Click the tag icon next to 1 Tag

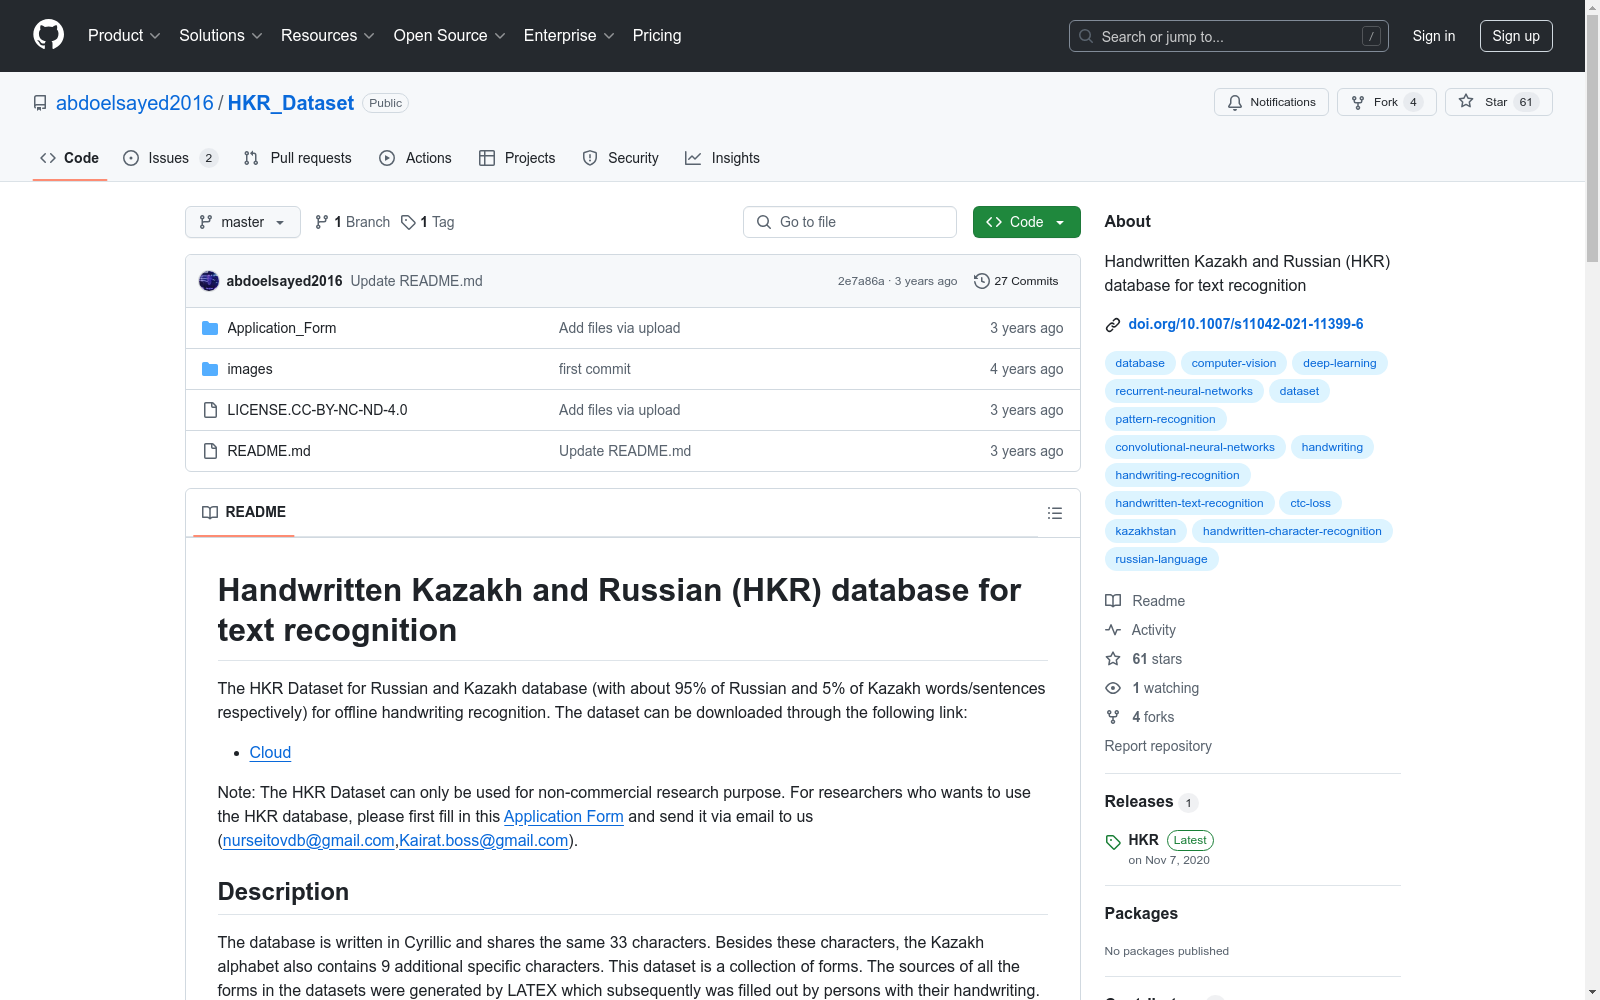point(408,222)
